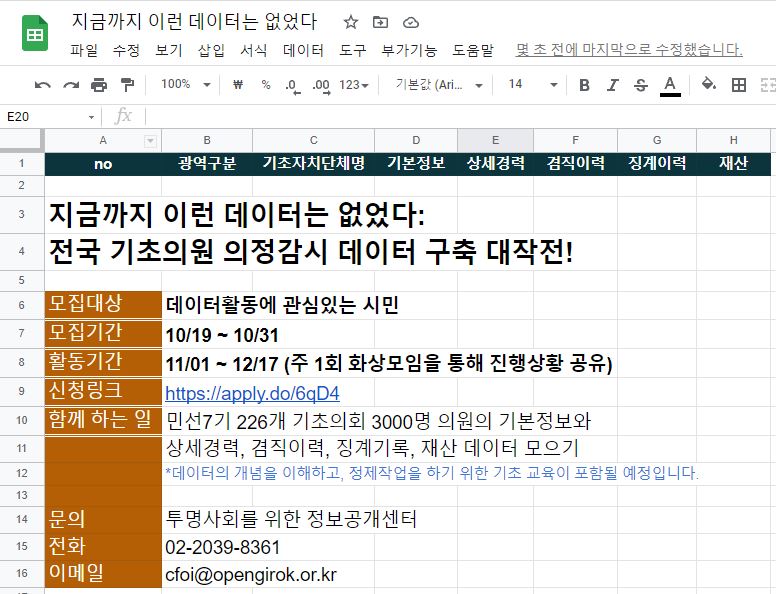Open the 부가기능 menu
The image size is (776, 594).
409,50
